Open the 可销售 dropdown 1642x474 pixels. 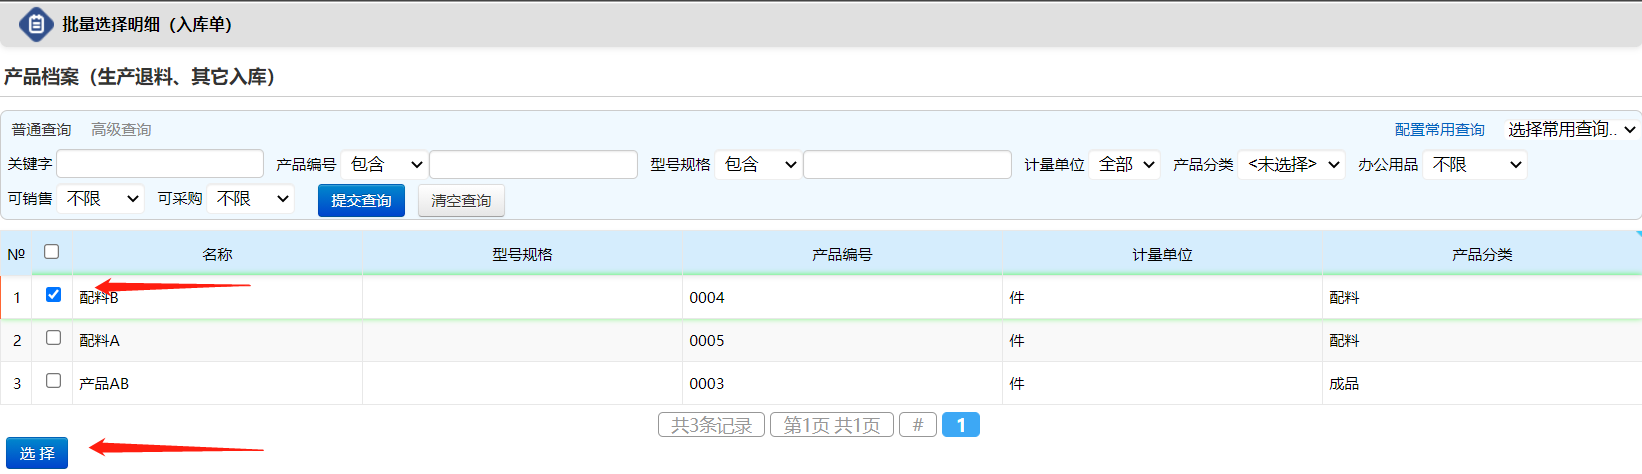point(101,199)
